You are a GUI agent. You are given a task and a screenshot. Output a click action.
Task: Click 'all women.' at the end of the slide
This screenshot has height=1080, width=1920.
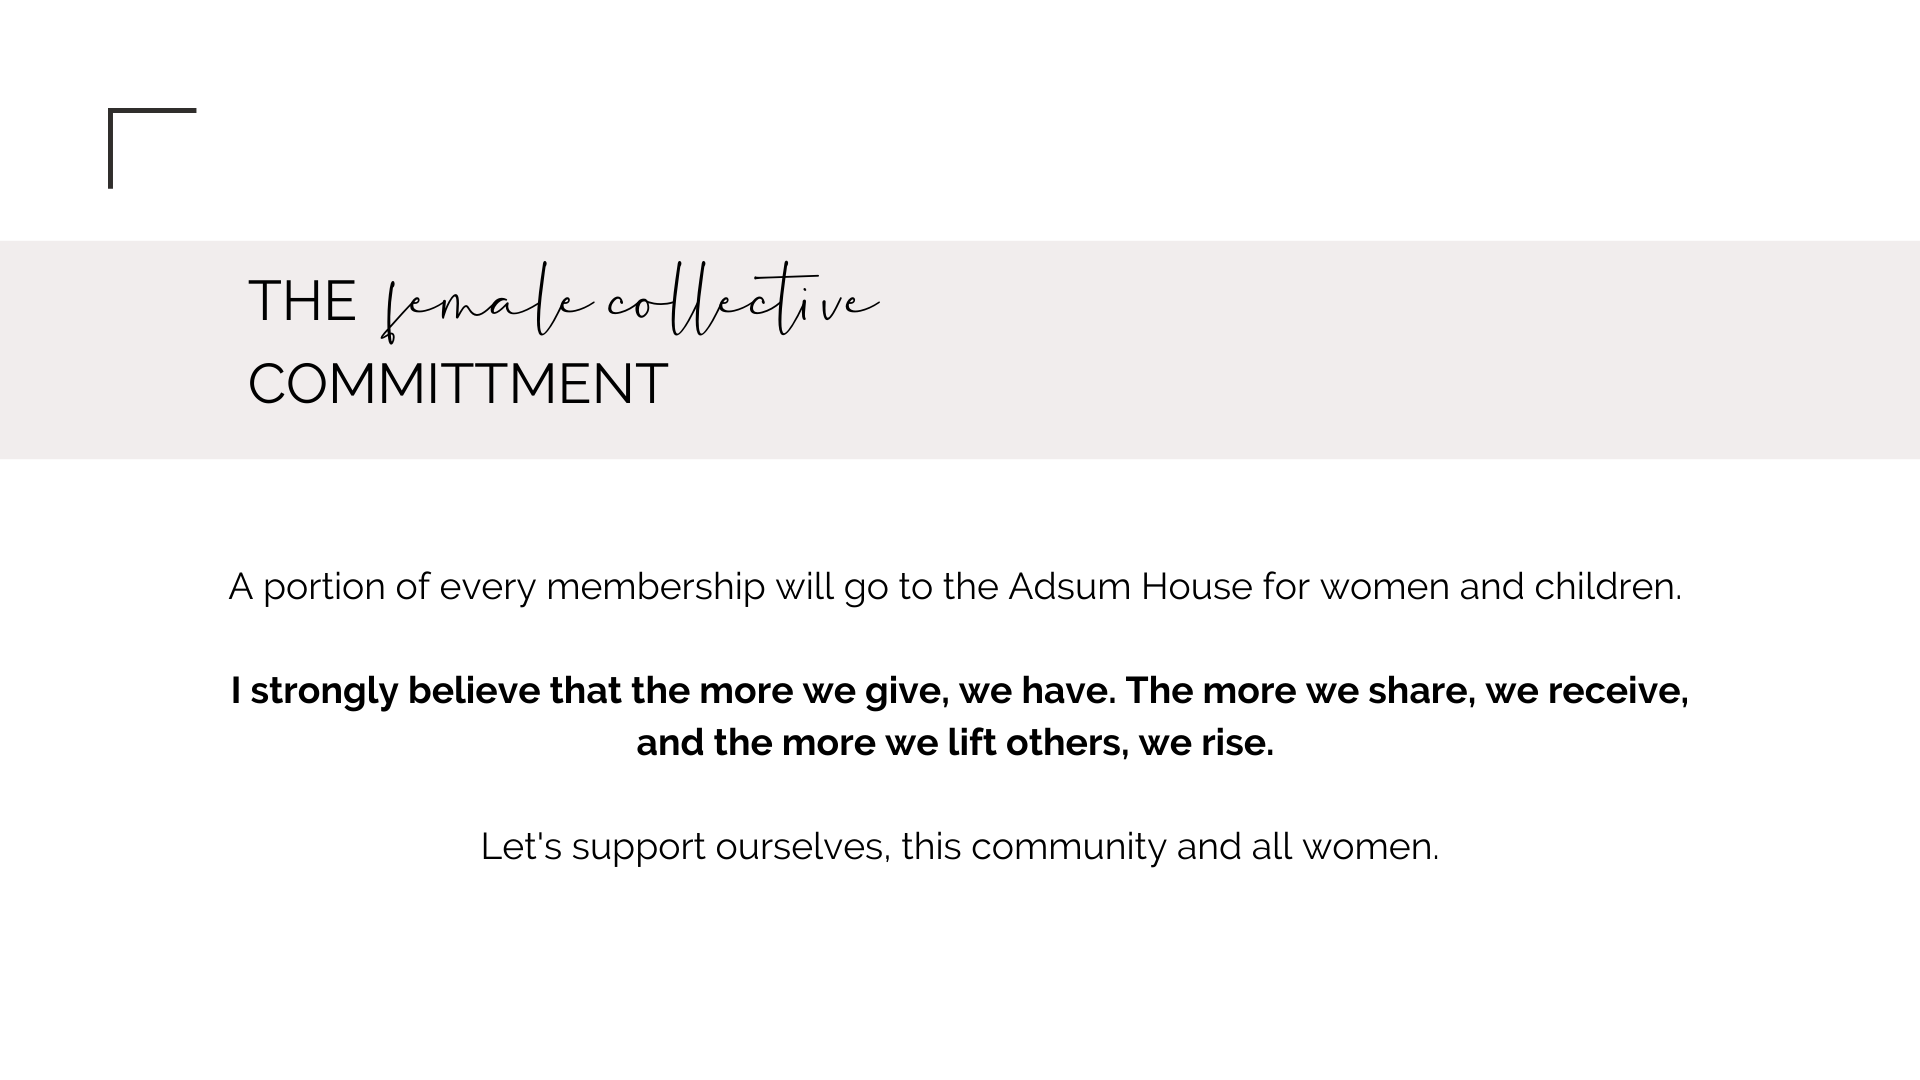(1345, 847)
